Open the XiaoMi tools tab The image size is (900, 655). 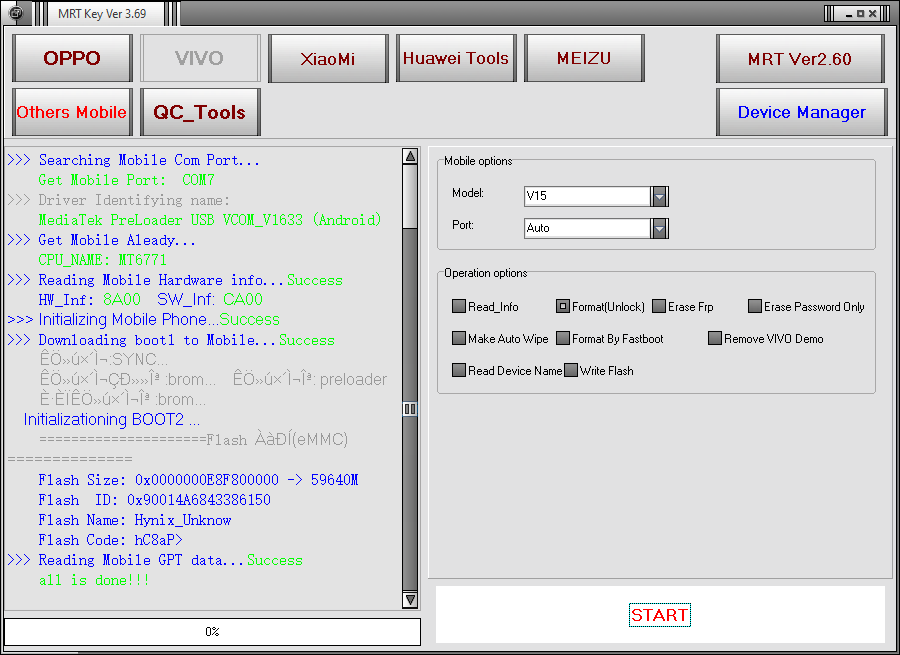click(x=328, y=58)
